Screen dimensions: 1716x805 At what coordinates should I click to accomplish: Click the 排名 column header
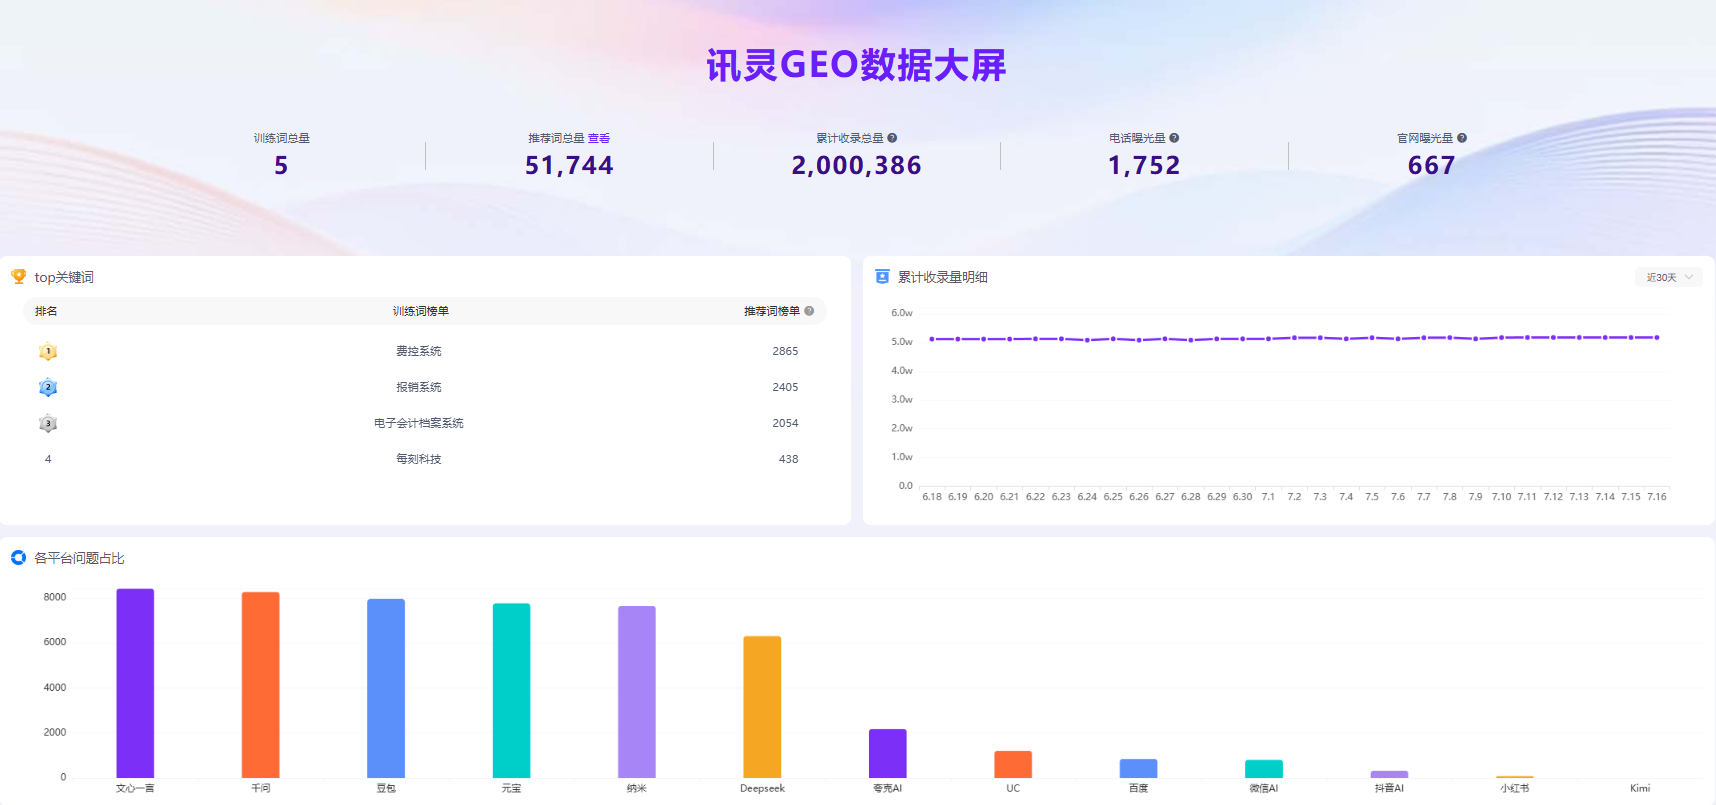pyautogui.click(x=46, y=311)
